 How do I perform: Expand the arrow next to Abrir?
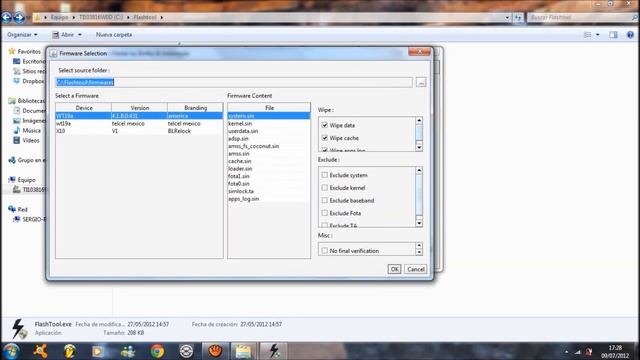pyautogui.click(x=80, y=35)
